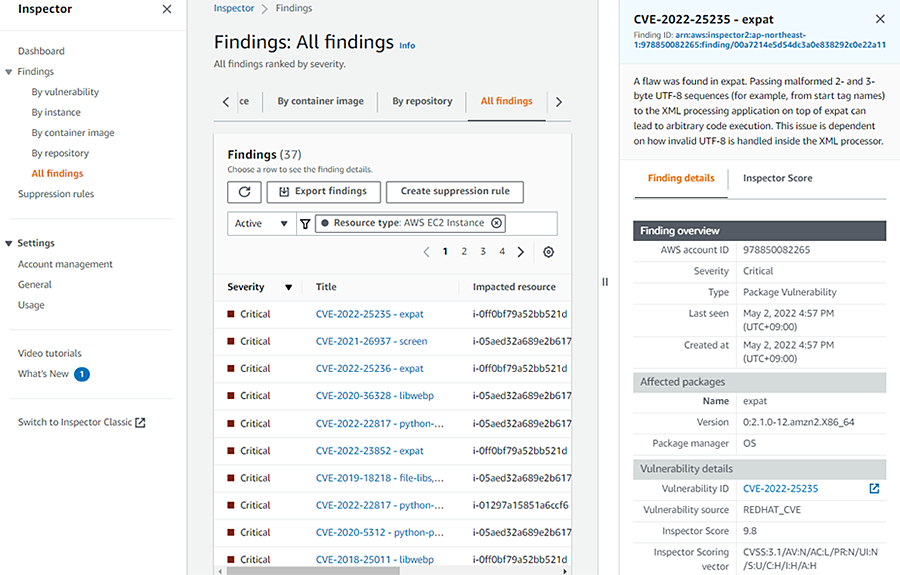Image resolution: width=900 pixels, height=575 pixels.
Task: Open CVE-2021-26937 - screen finding
Action: click(371, 341)
